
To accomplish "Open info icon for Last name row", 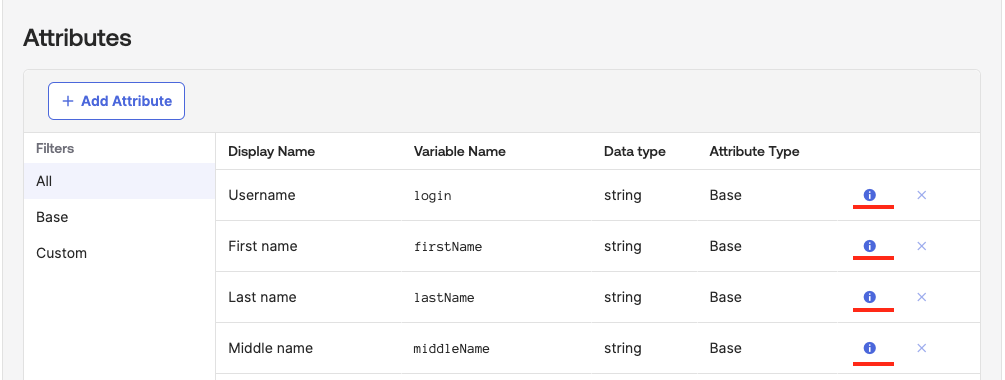I will [869, 297].
